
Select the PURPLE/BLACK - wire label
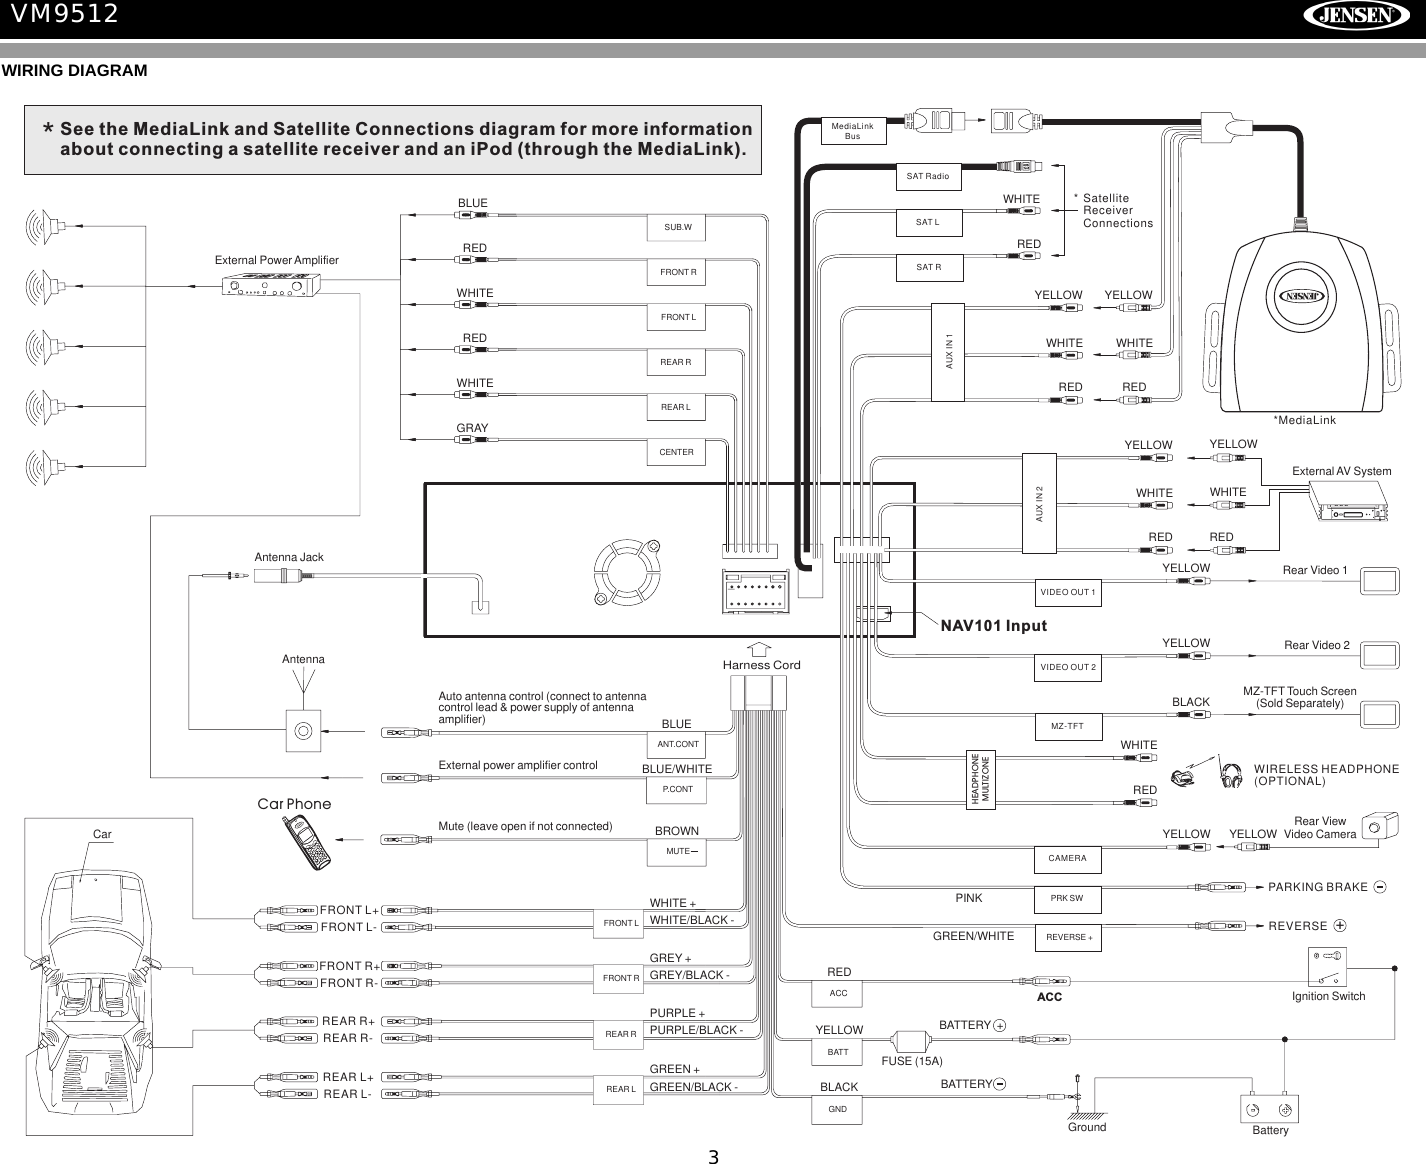pos(696,1030)
